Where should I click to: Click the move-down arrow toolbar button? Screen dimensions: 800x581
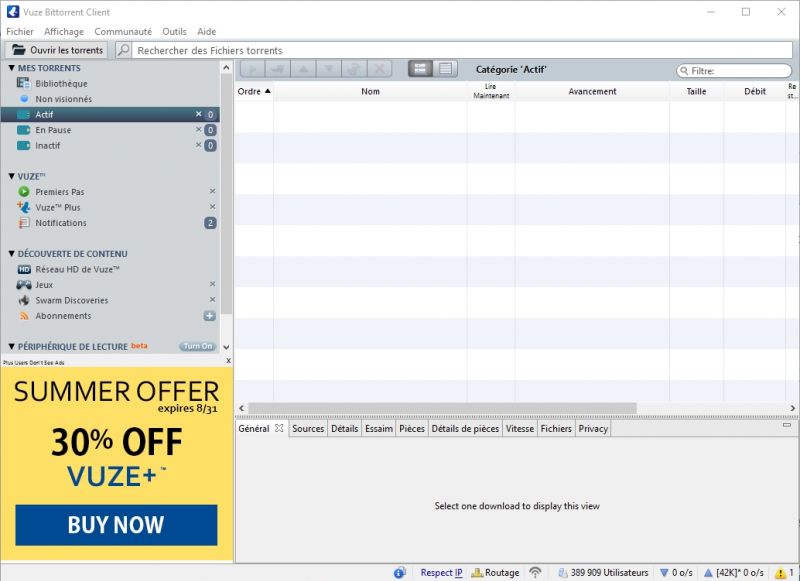point(329,69)
